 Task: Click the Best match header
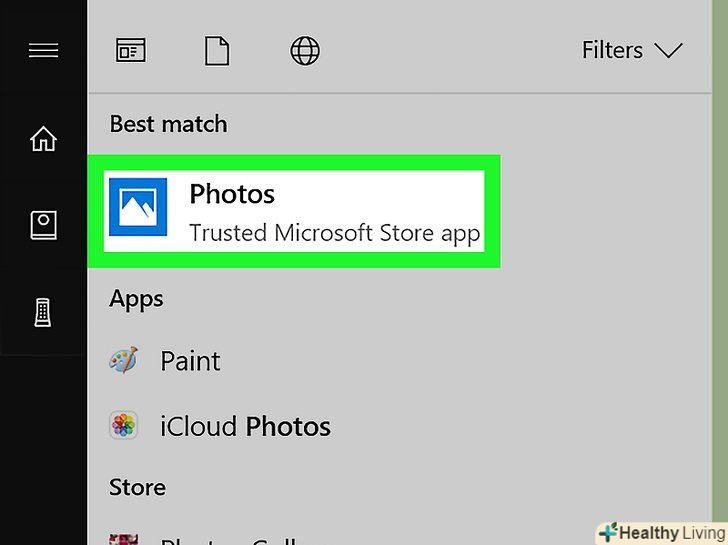coord(168,124)
